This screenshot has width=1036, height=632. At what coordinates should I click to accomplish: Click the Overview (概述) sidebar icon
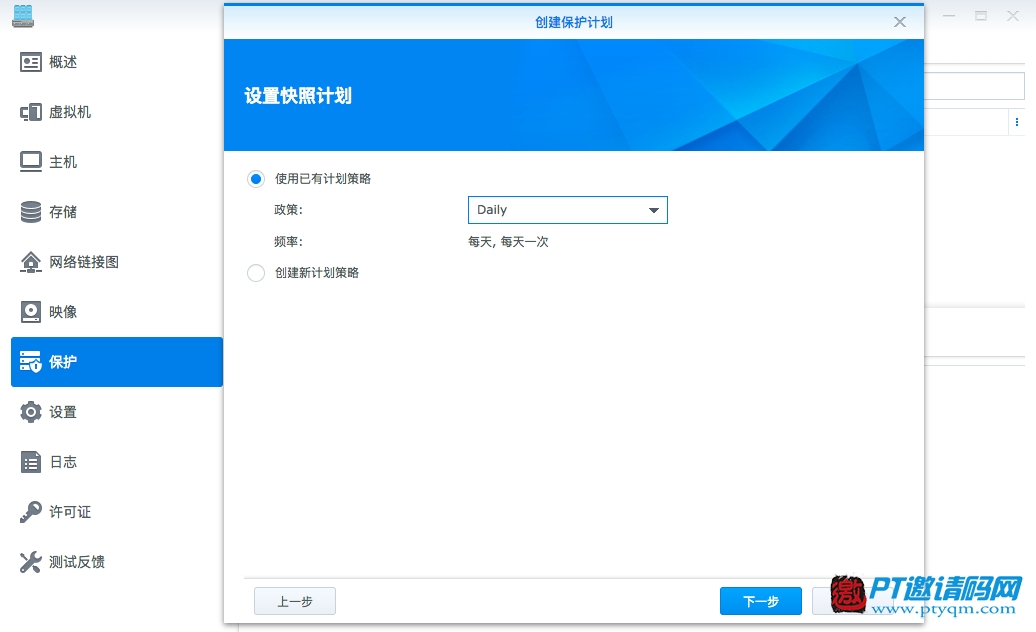[x=31, y=62]
